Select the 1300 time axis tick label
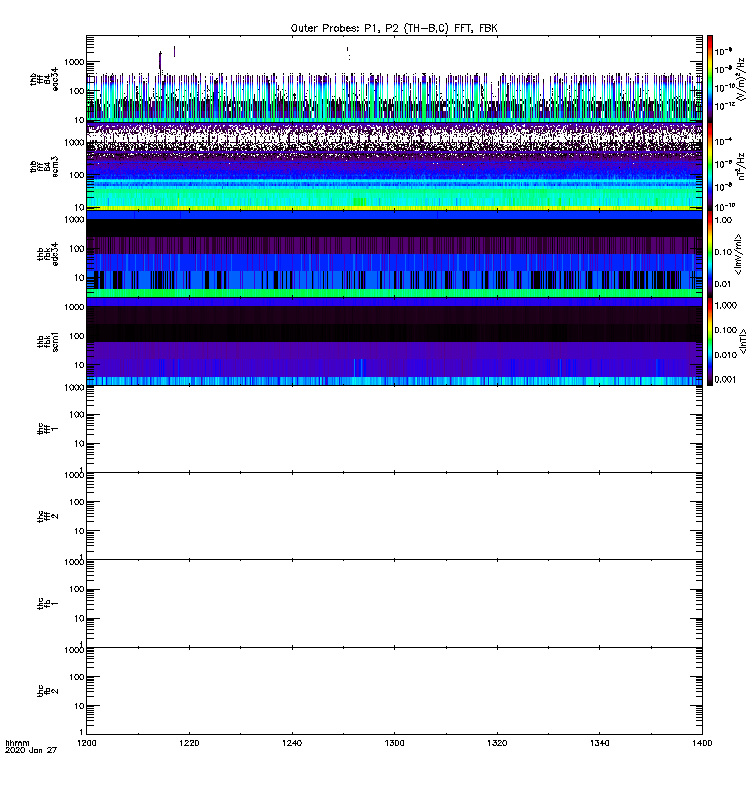Viewport: 750px width, 800px height. click(x=395, y=744)
